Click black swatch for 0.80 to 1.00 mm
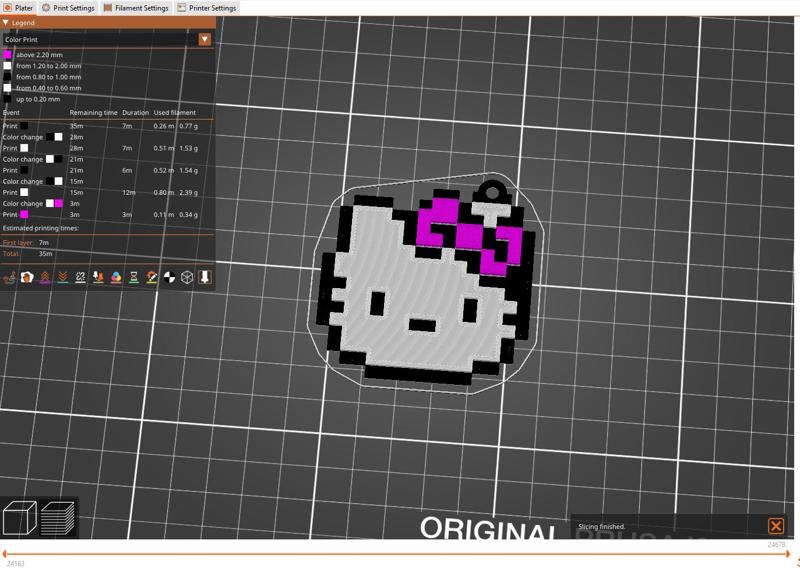 pos(7,77)
